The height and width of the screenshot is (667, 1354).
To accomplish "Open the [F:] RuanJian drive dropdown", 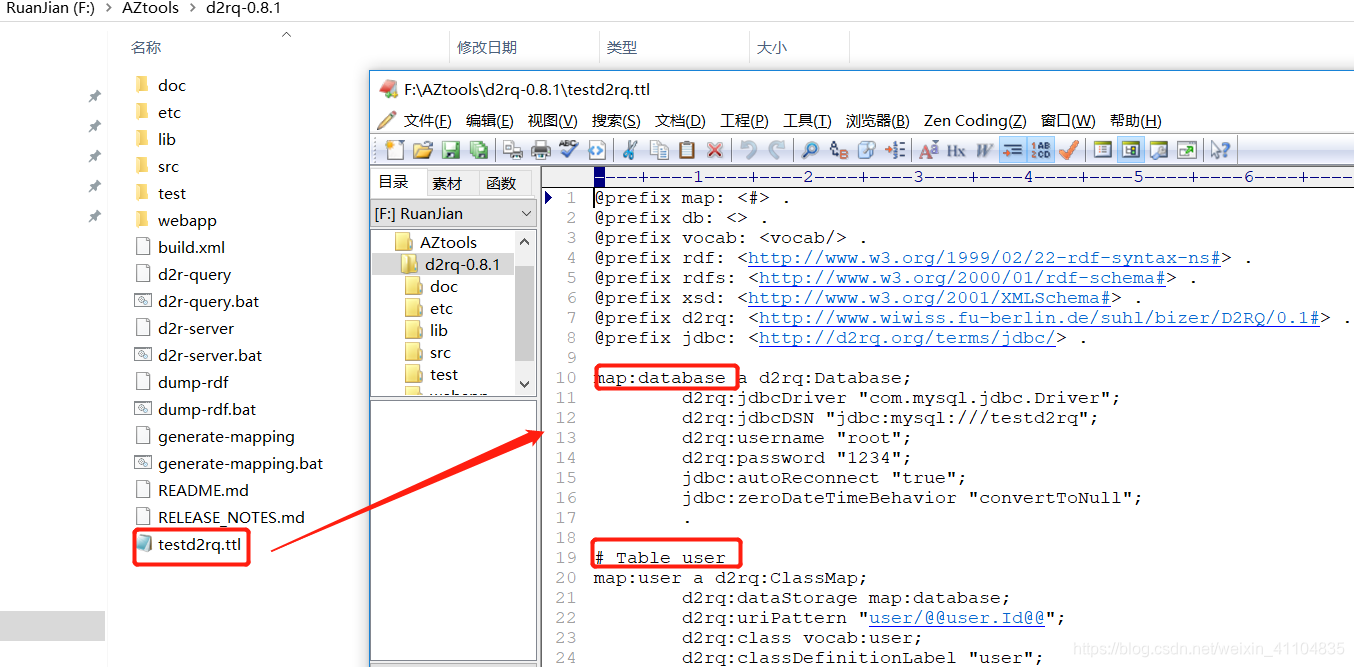I will pos(454,214).
